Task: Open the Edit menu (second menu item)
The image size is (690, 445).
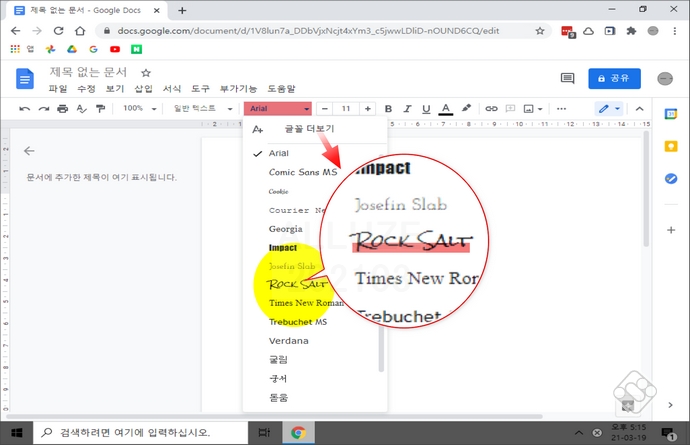Action: (86, 88)
